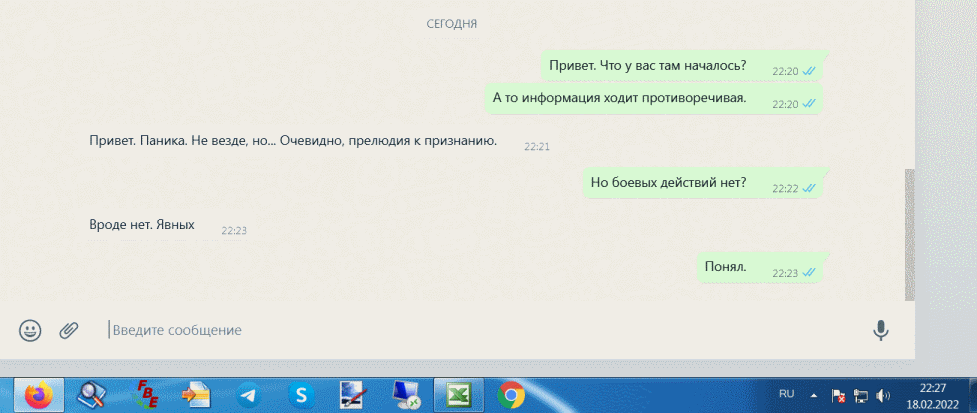Type in the 'Введите сообщение' message field

click(x=480, y=330)
